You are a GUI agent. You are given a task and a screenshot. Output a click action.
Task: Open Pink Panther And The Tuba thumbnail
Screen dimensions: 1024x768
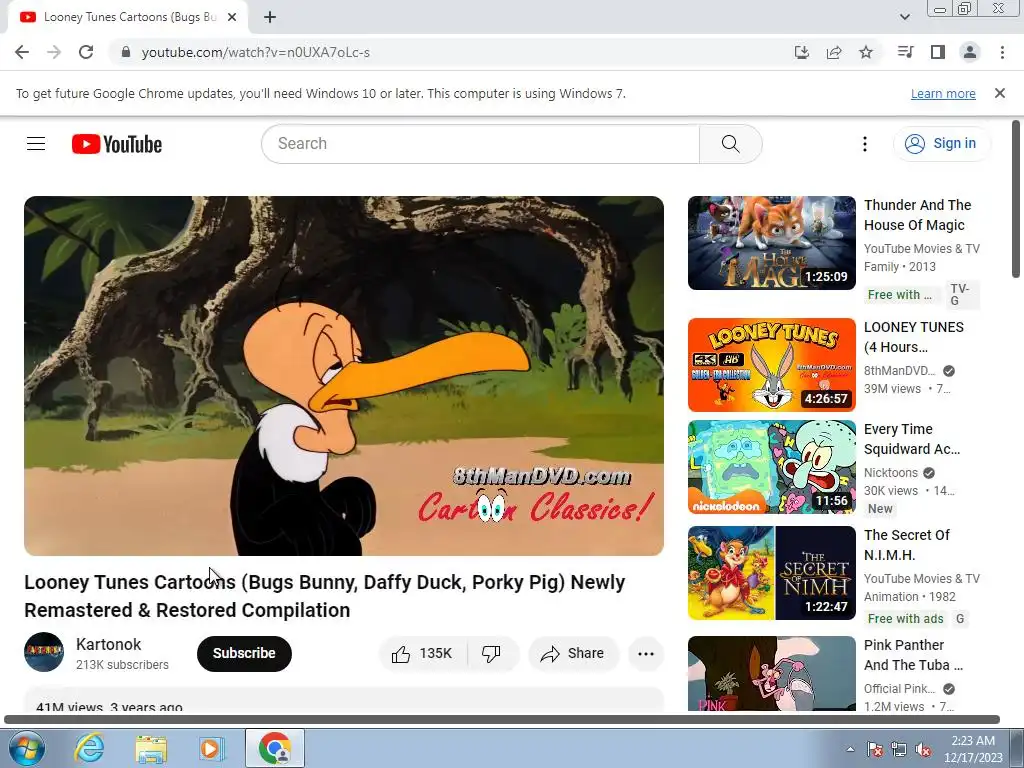(771, 673)
